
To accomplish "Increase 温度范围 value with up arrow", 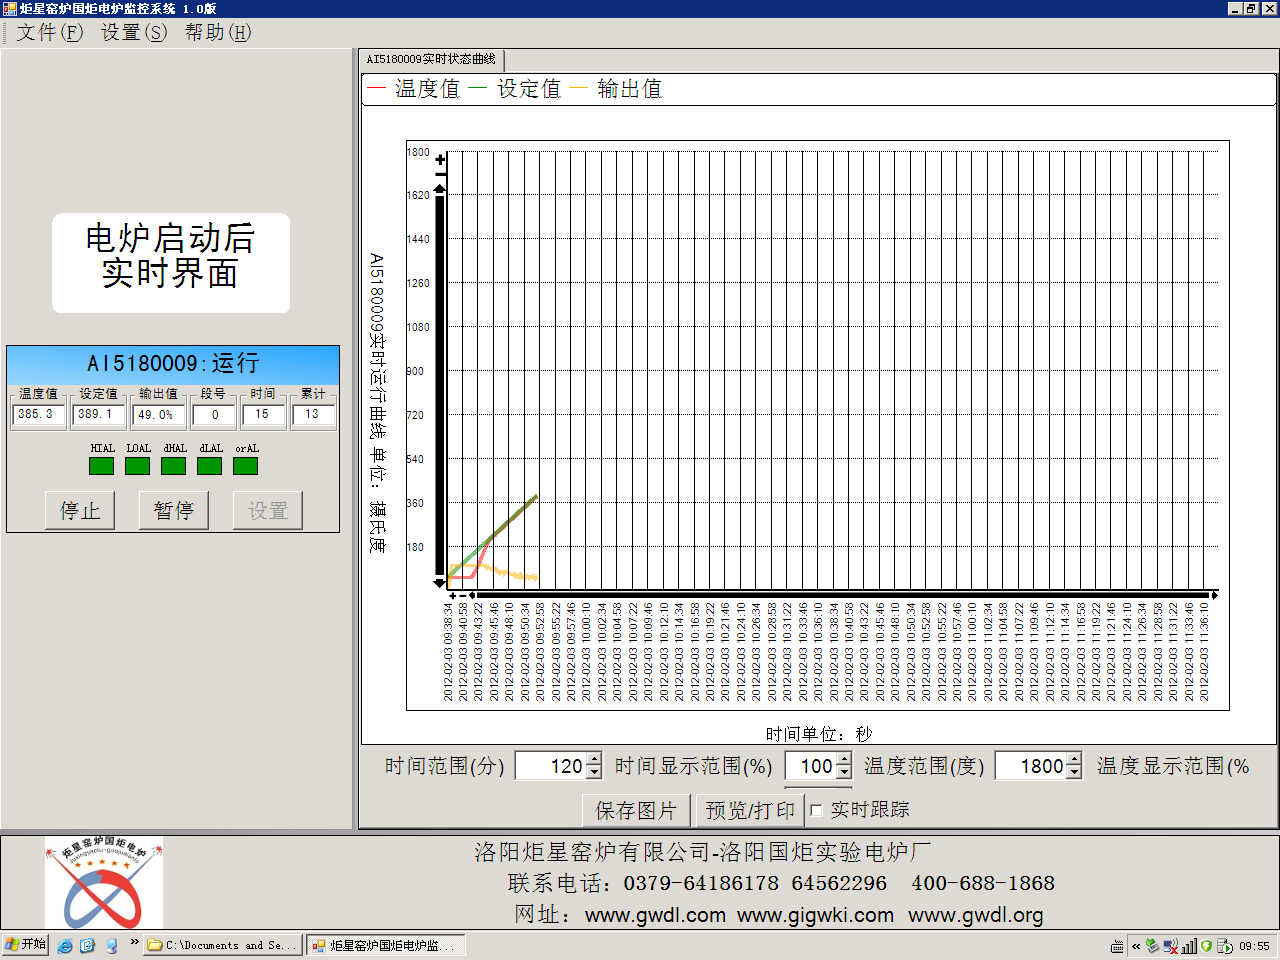I will coord(1074,760).
